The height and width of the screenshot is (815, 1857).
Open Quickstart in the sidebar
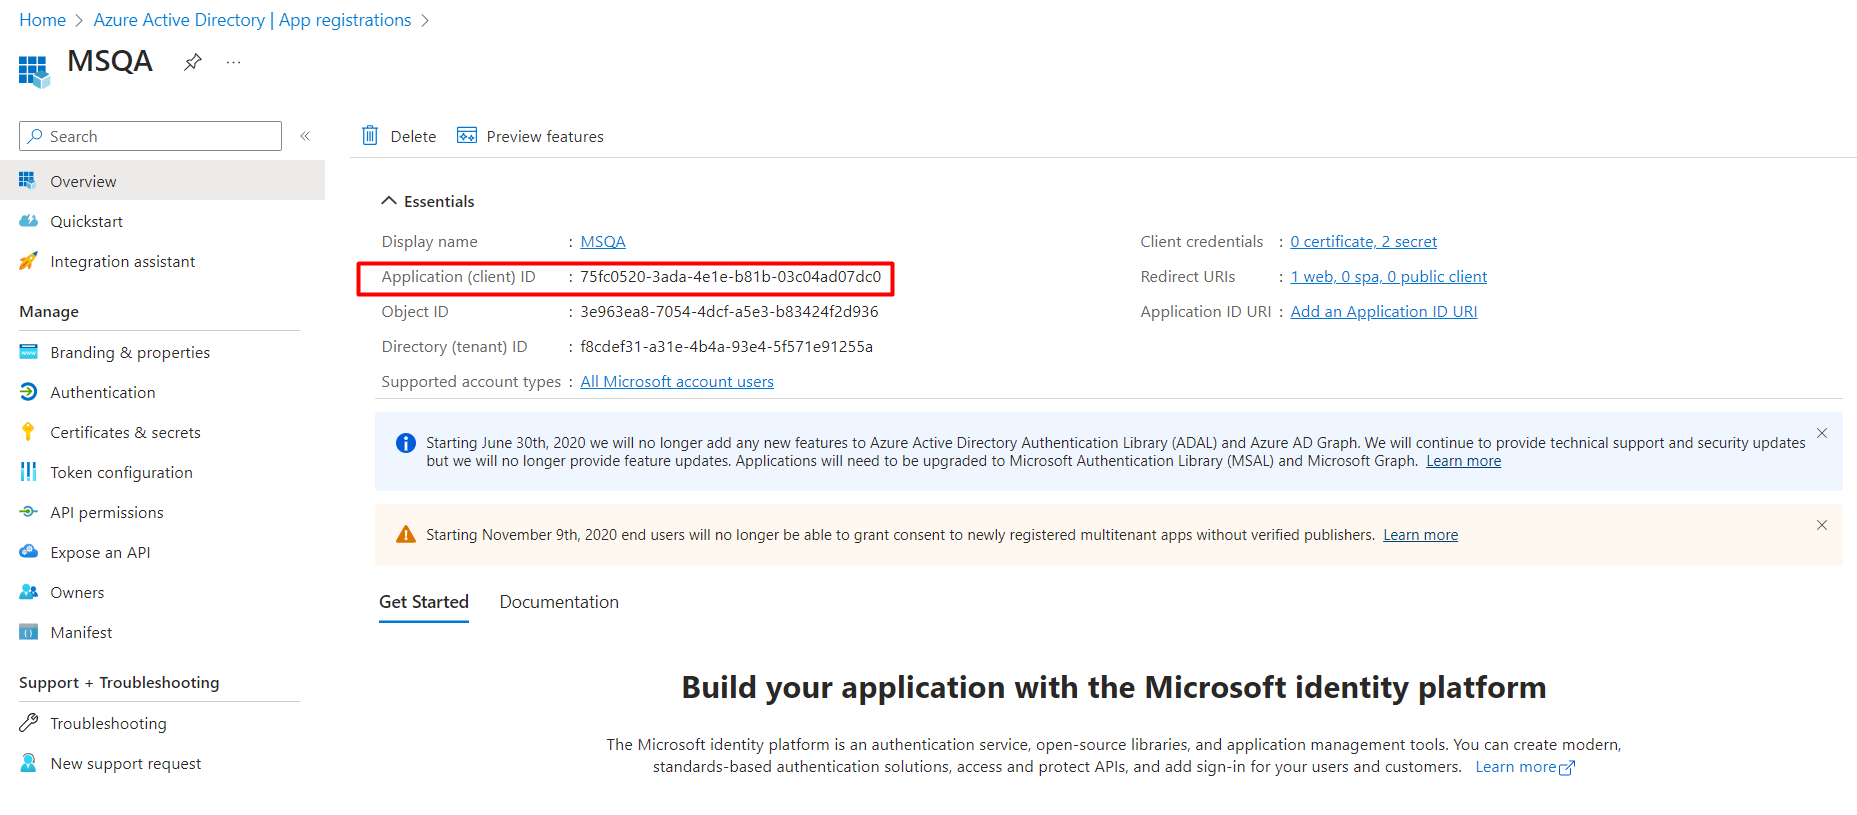click(x=87, y=221)
